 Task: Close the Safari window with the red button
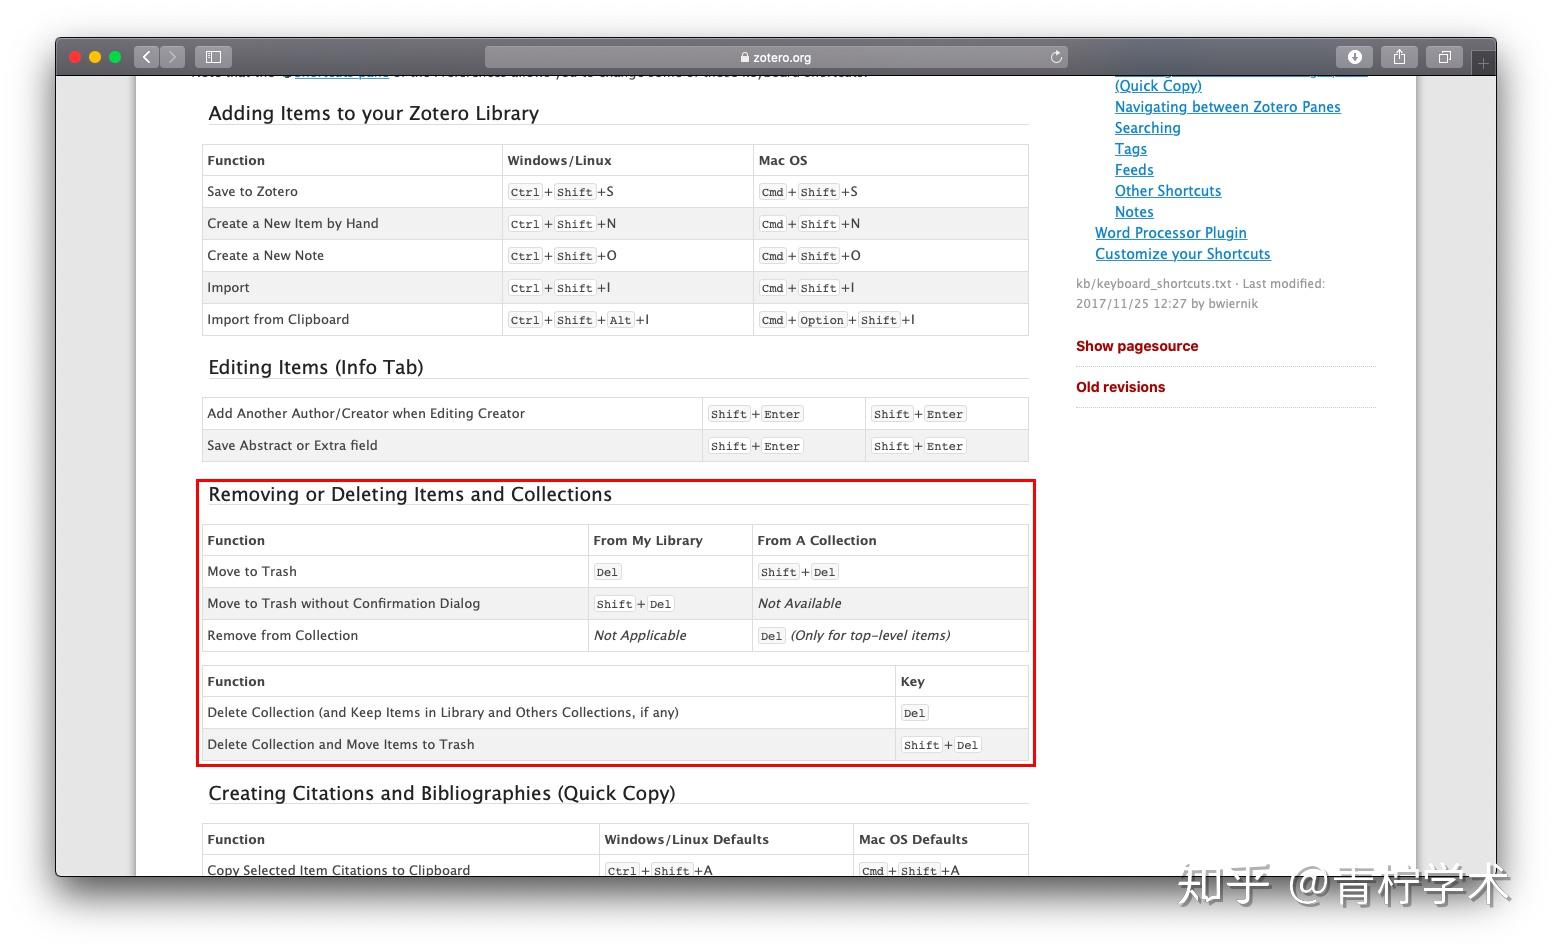click(75, 57)
